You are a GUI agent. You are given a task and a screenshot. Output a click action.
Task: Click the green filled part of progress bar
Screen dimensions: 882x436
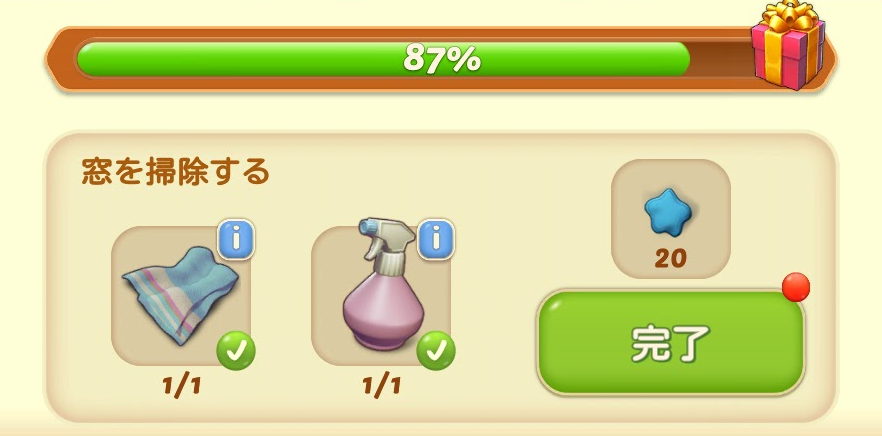tap(383, 59)
